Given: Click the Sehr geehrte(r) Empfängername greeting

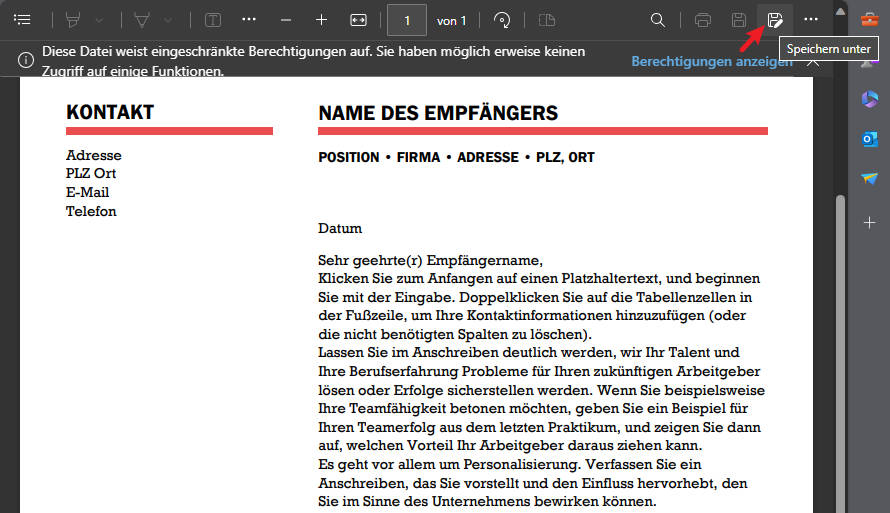Looking at the screenshot, I should point(430,260).
